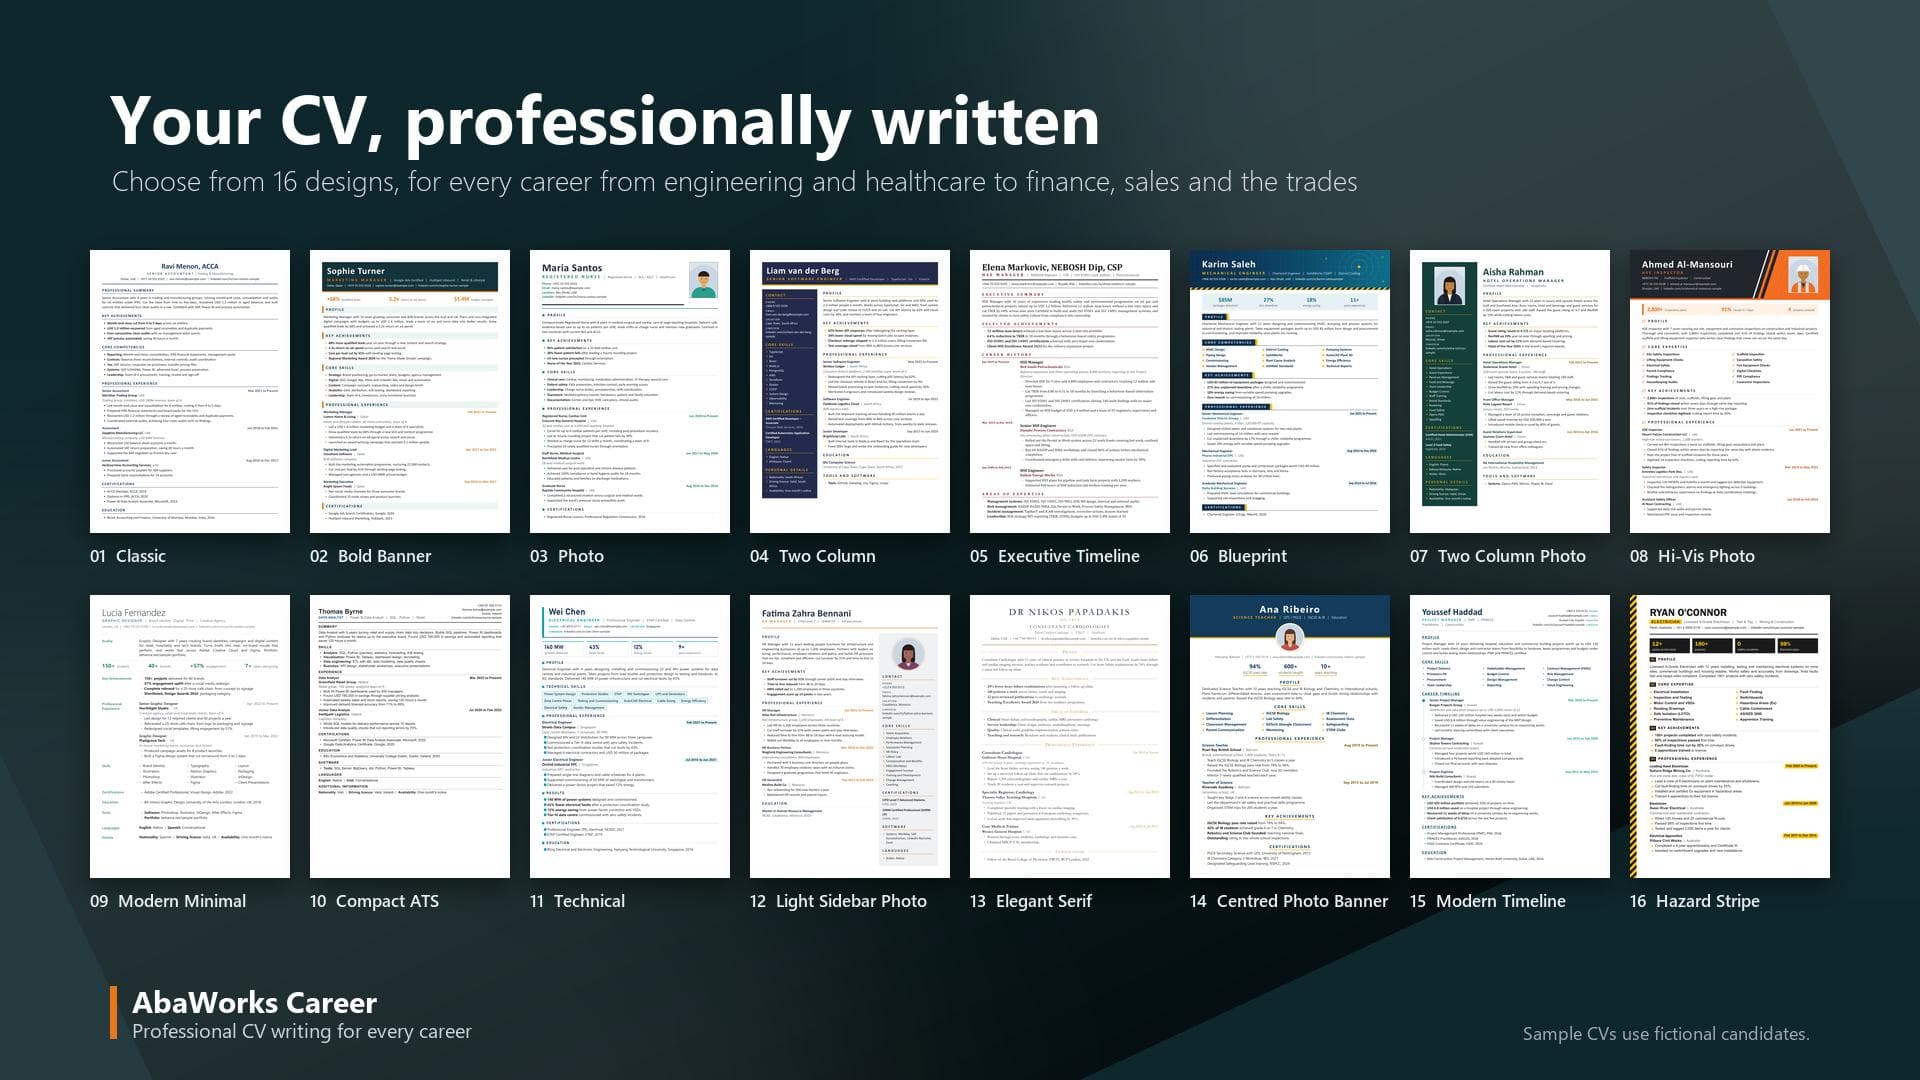
Task: Click the 'Sample CVs use fictional candidates' note
Action: (1666, 1034)
